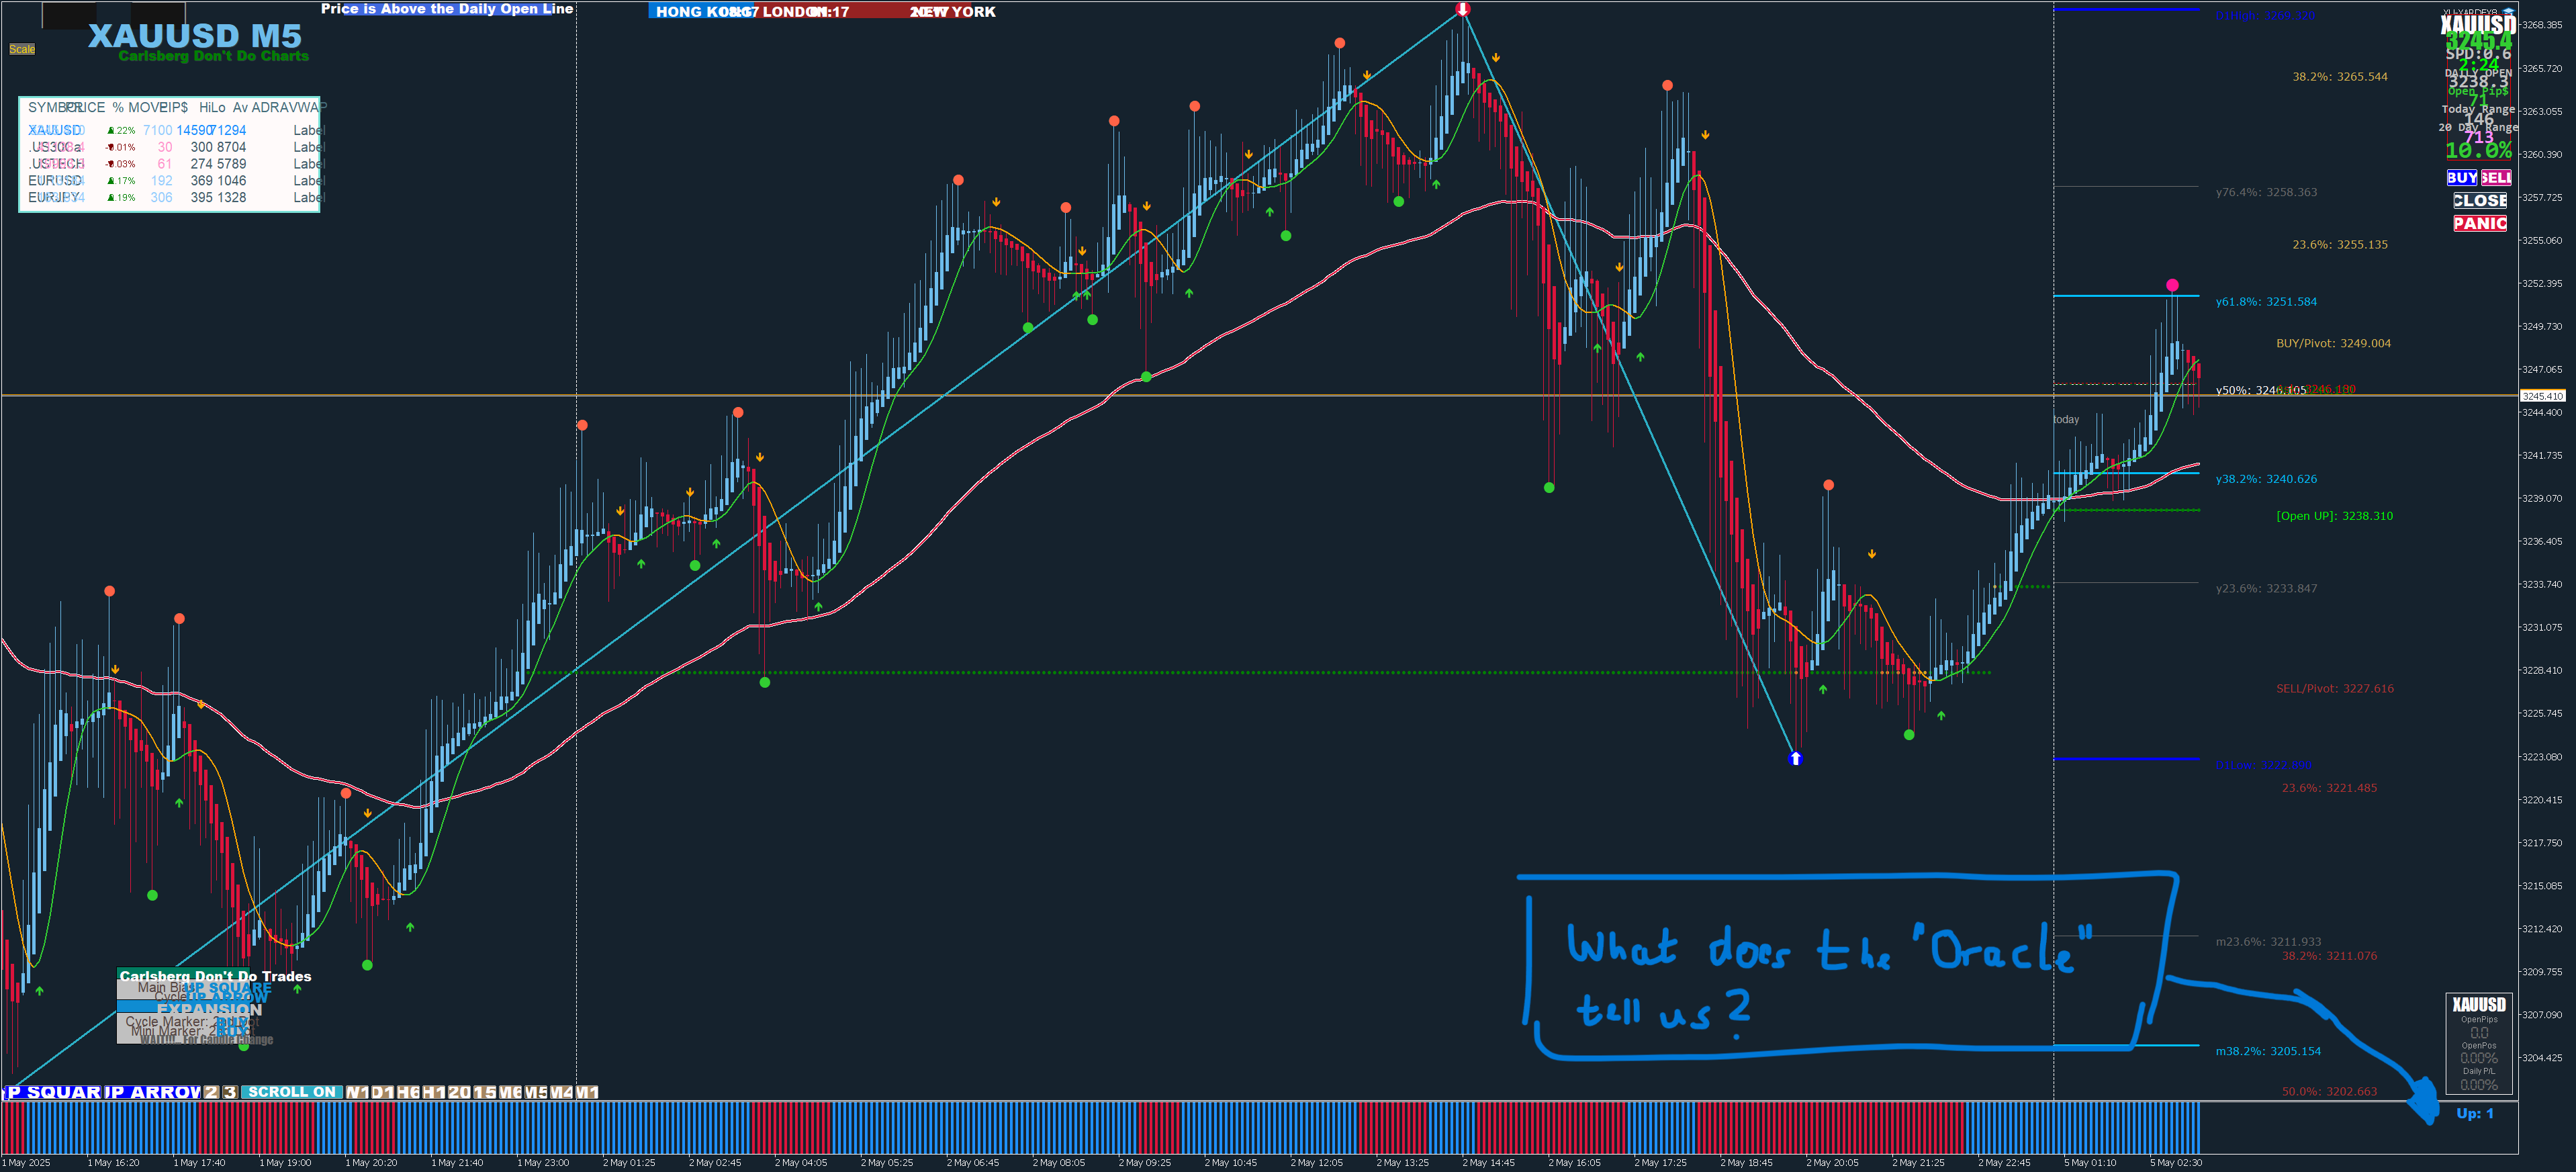Click the number 2 button in bottom bar
The width and height of the screenshot is (2576, 1172).
(x=211, y=1092)
